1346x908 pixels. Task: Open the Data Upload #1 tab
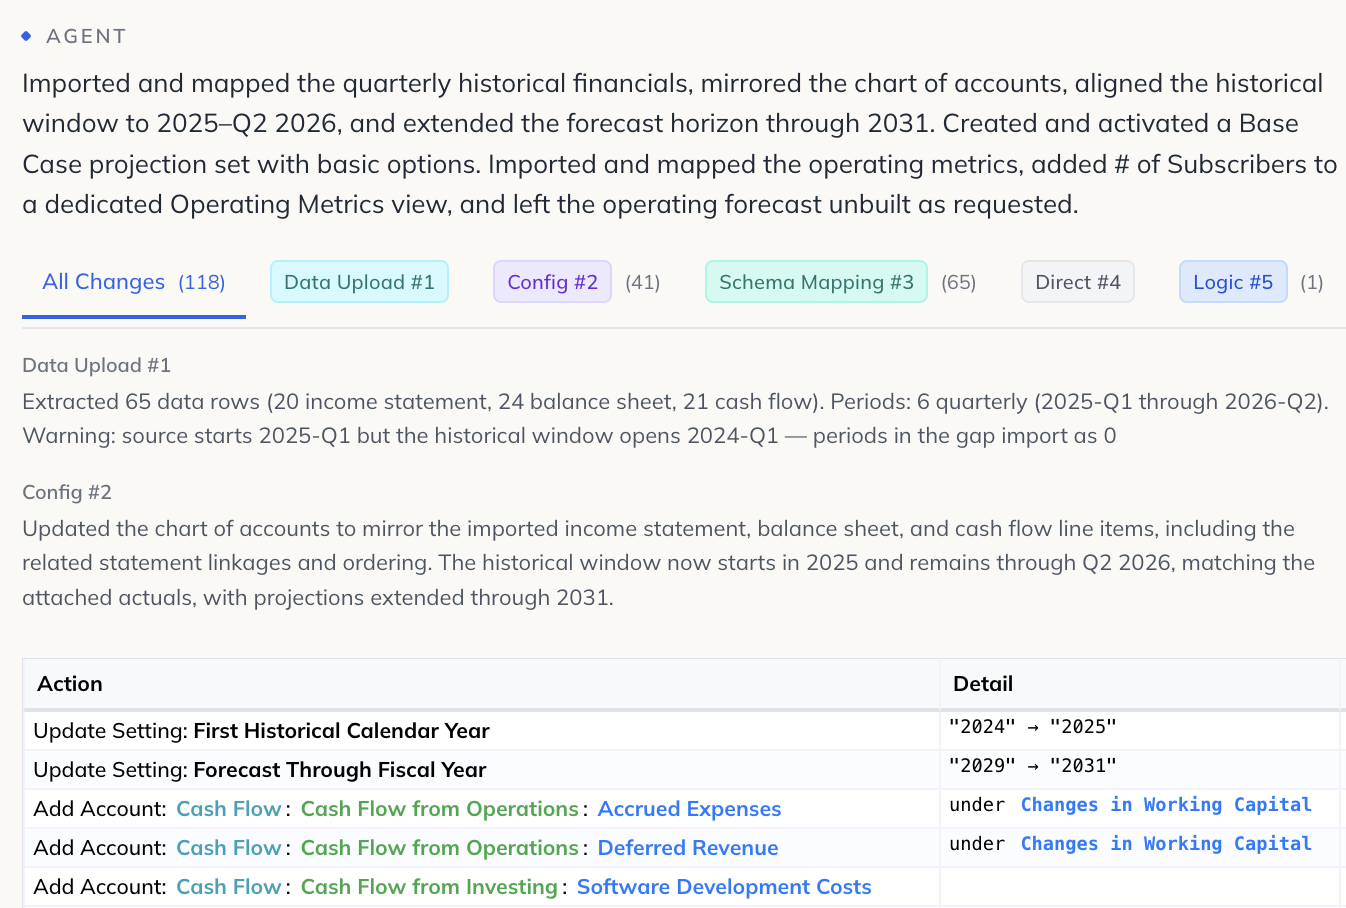[359, 282]
